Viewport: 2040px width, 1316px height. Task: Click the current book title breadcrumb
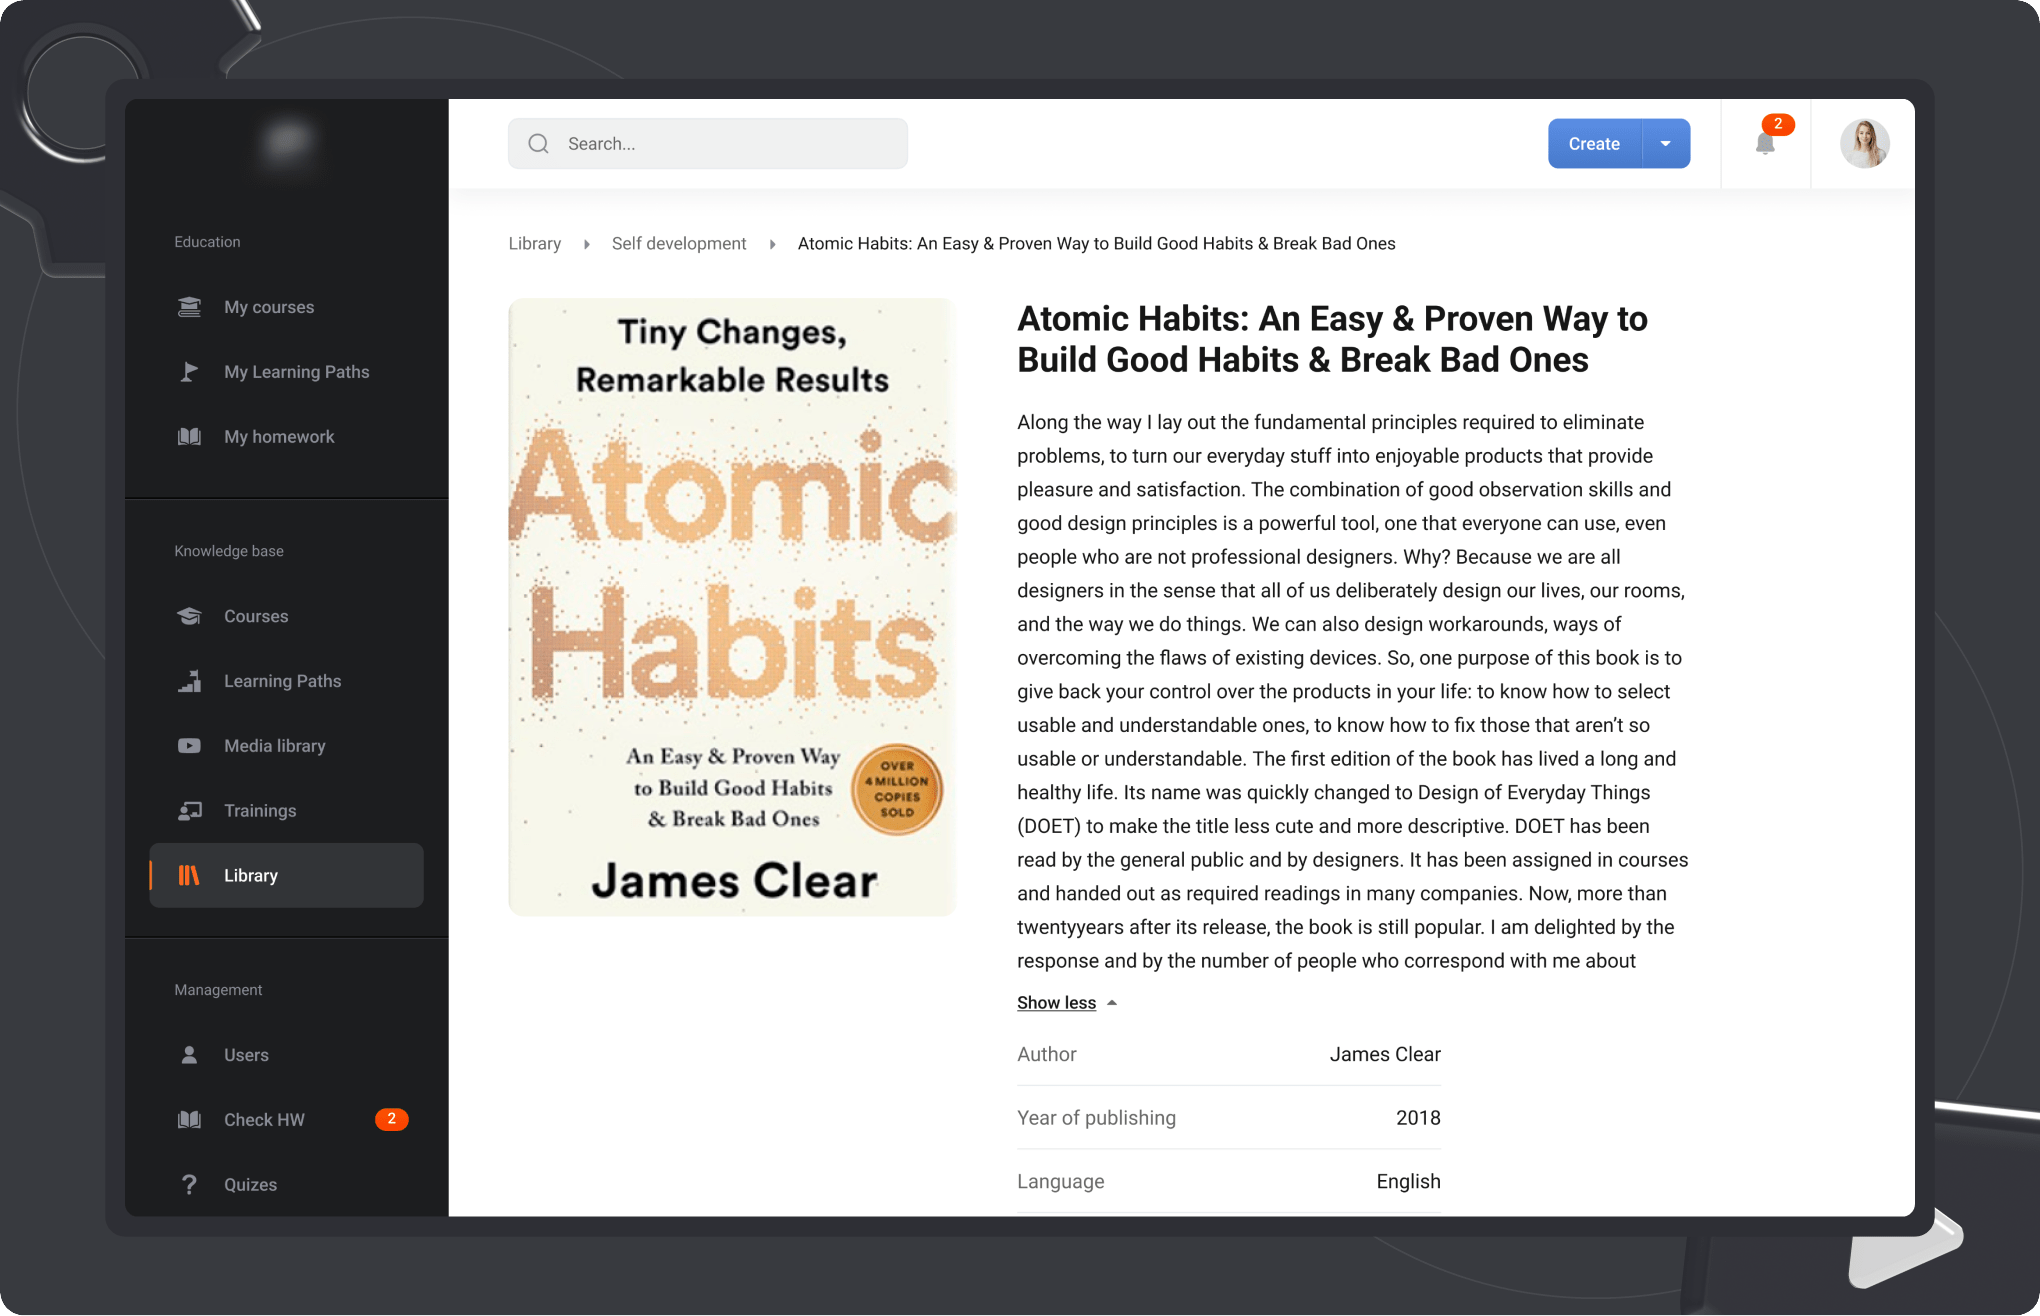point(1096,244)
